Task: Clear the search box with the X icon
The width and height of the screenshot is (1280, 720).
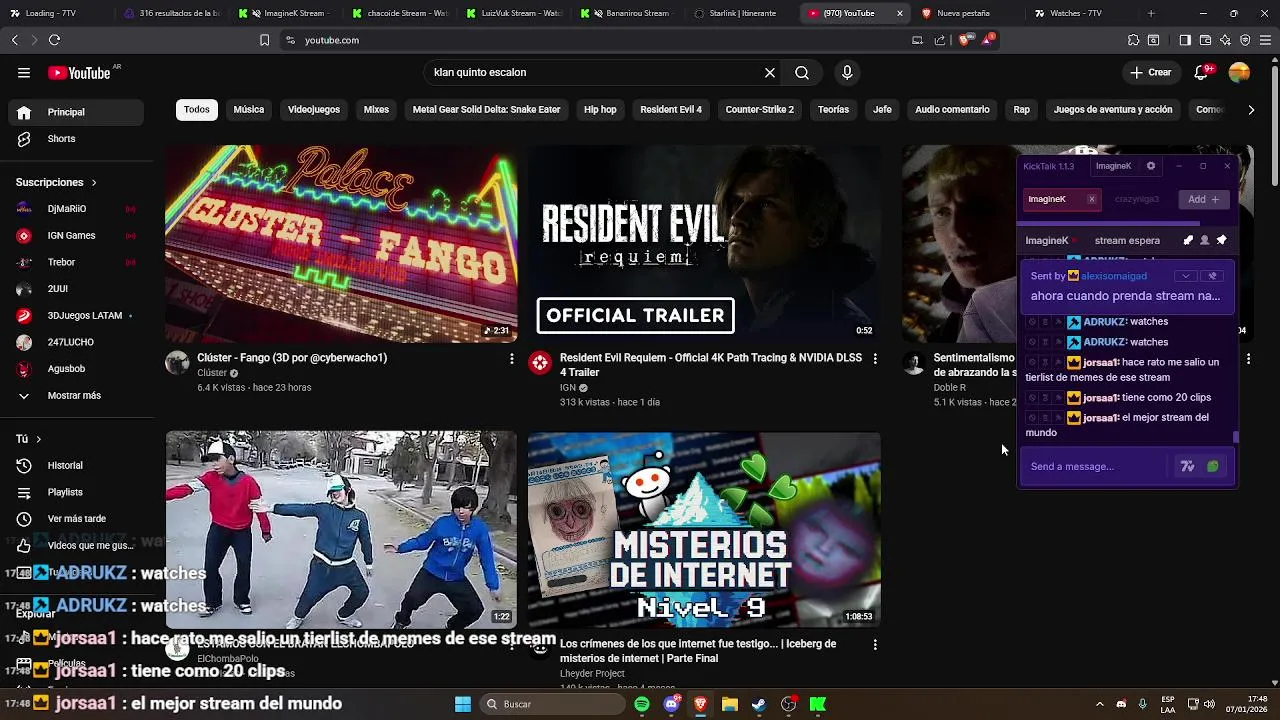Action: tap(770, 72)
